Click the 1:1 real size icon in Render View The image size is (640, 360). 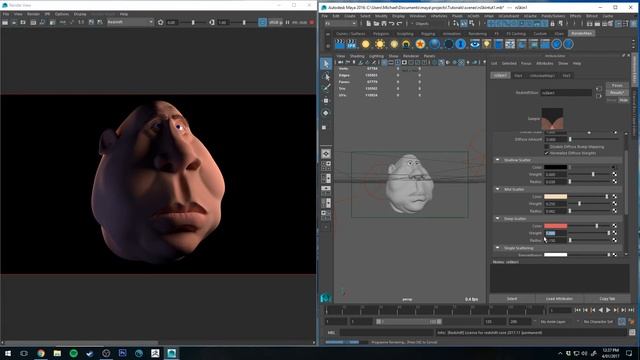pos(81,22)
